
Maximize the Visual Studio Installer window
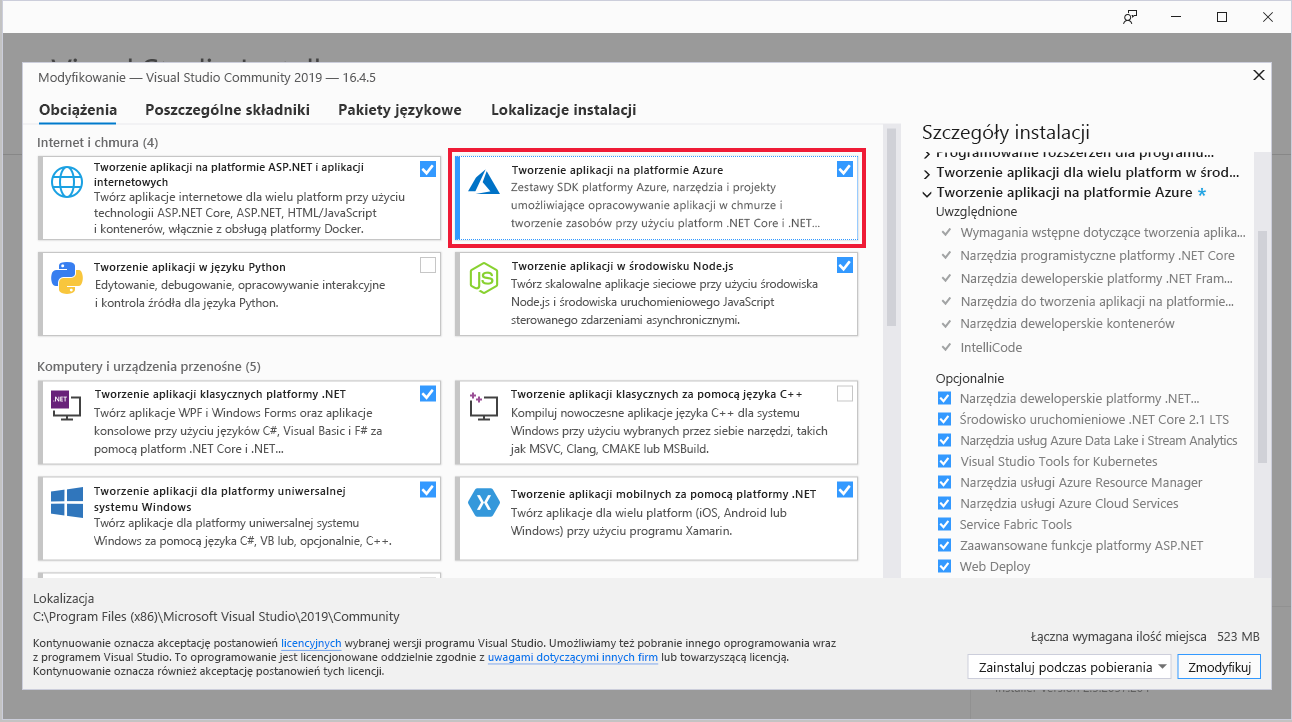(1222, 17)
